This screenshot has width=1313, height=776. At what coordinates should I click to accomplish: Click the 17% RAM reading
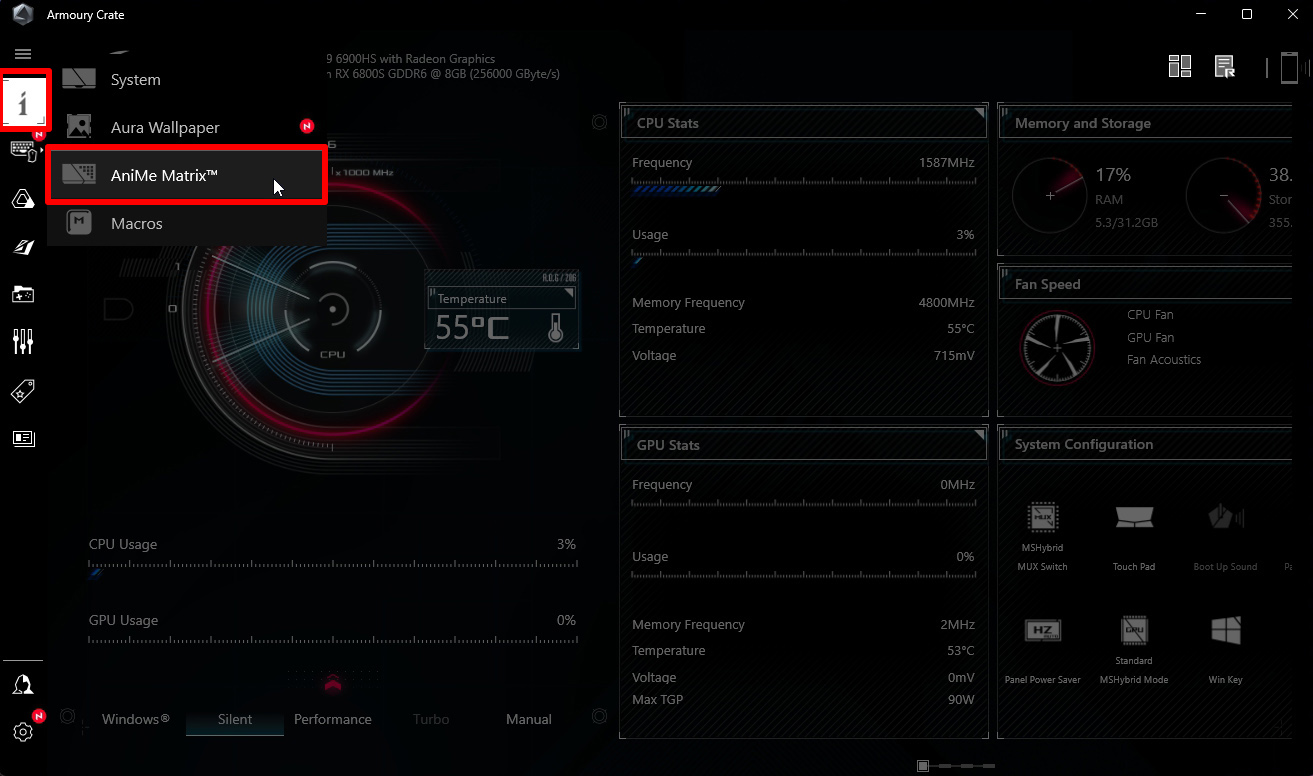(x=1112, y=175)
